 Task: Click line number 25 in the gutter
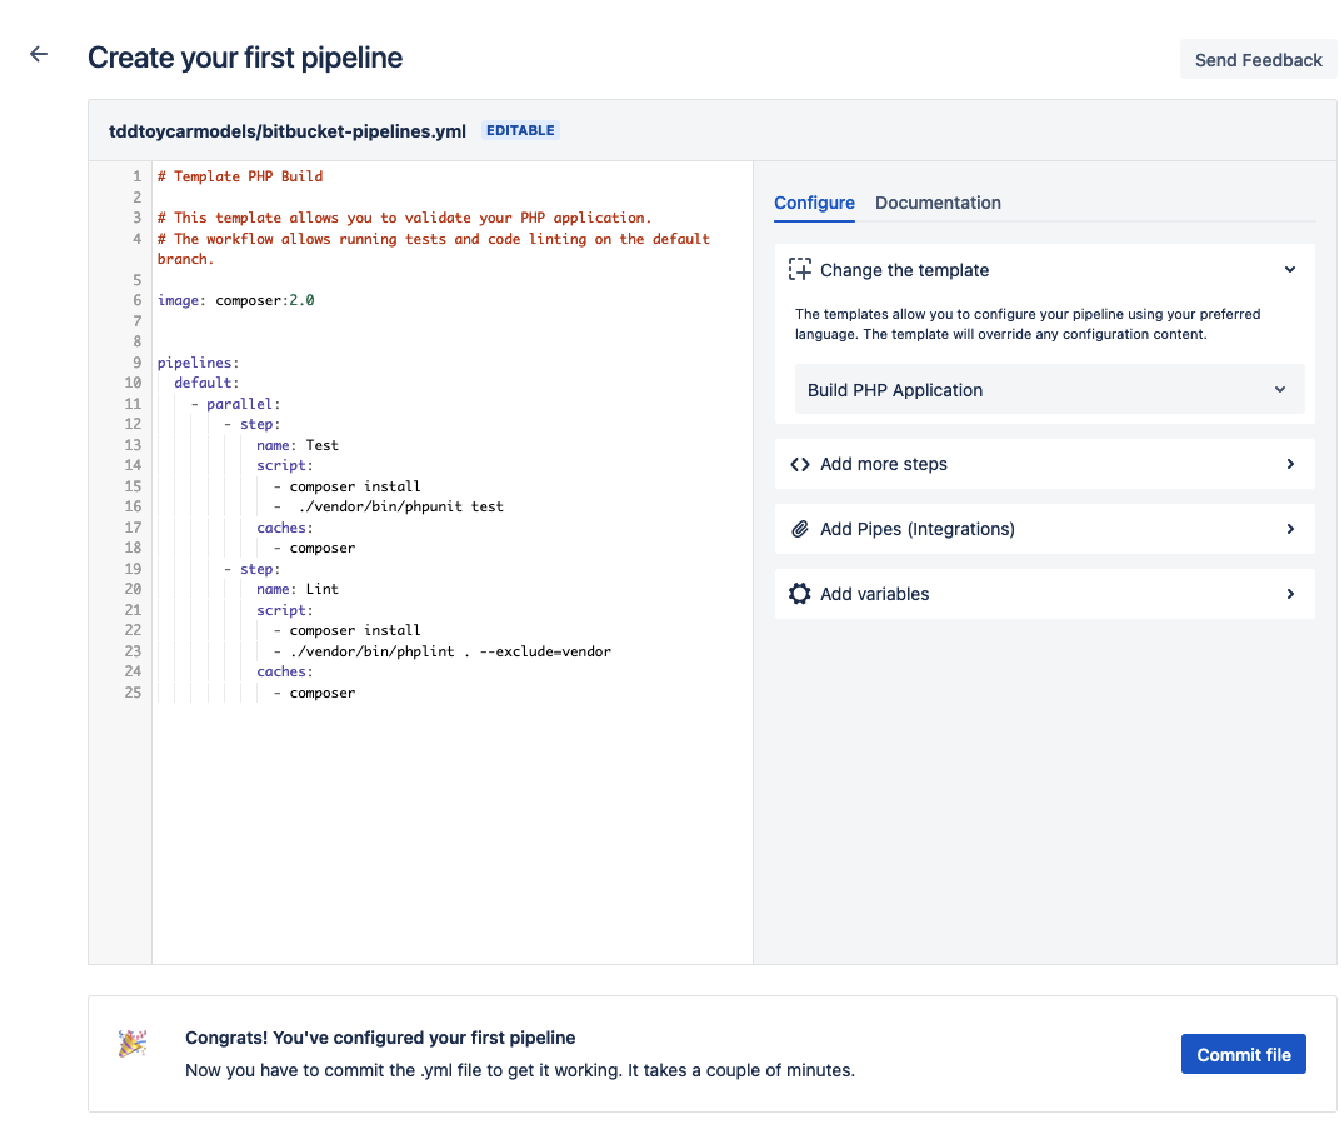pyautogui.click(x=133, y=692)
